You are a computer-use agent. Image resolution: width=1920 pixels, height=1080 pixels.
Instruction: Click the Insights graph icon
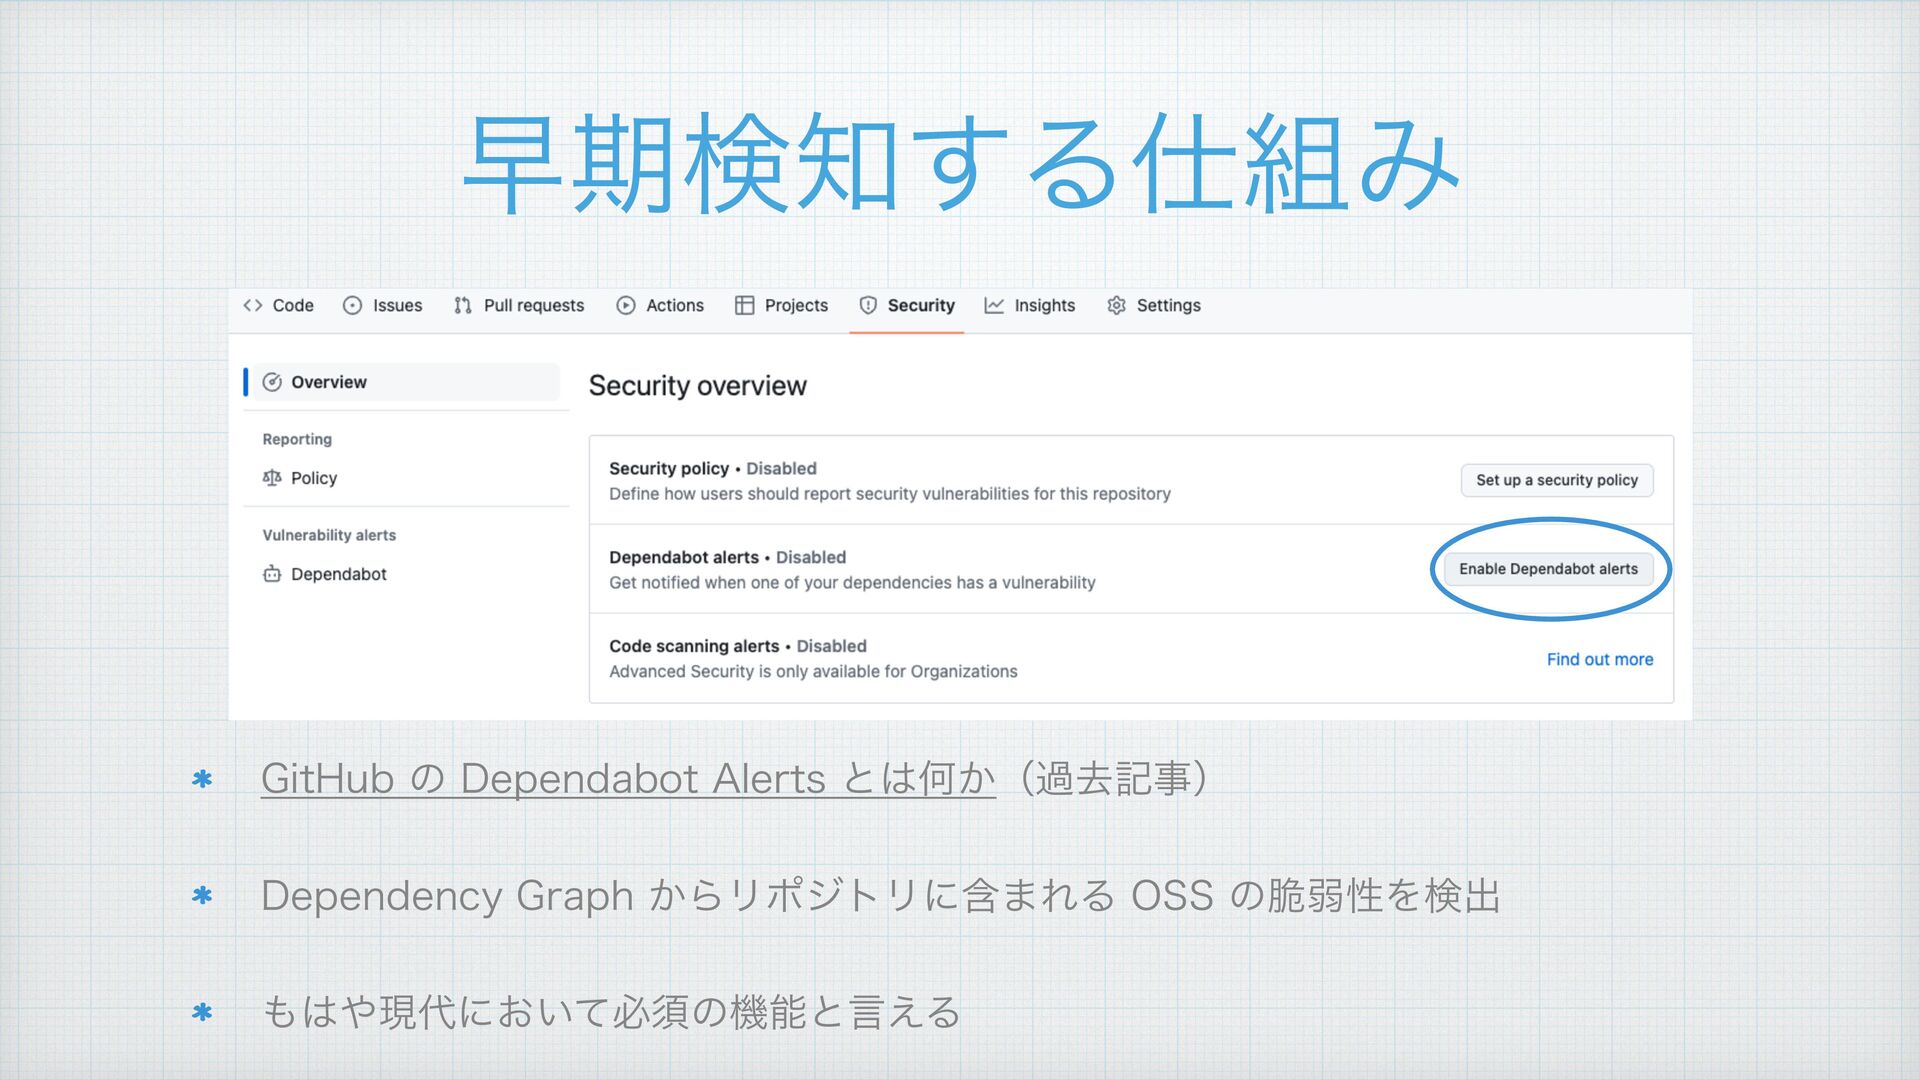point(994,305)
